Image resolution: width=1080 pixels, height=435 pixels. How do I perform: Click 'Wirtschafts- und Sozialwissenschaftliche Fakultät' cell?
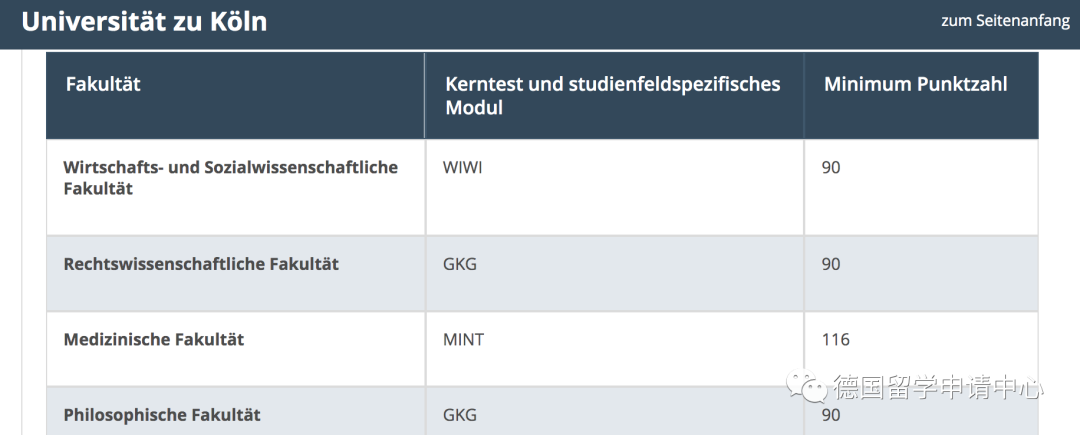click(x=230, y=177)
